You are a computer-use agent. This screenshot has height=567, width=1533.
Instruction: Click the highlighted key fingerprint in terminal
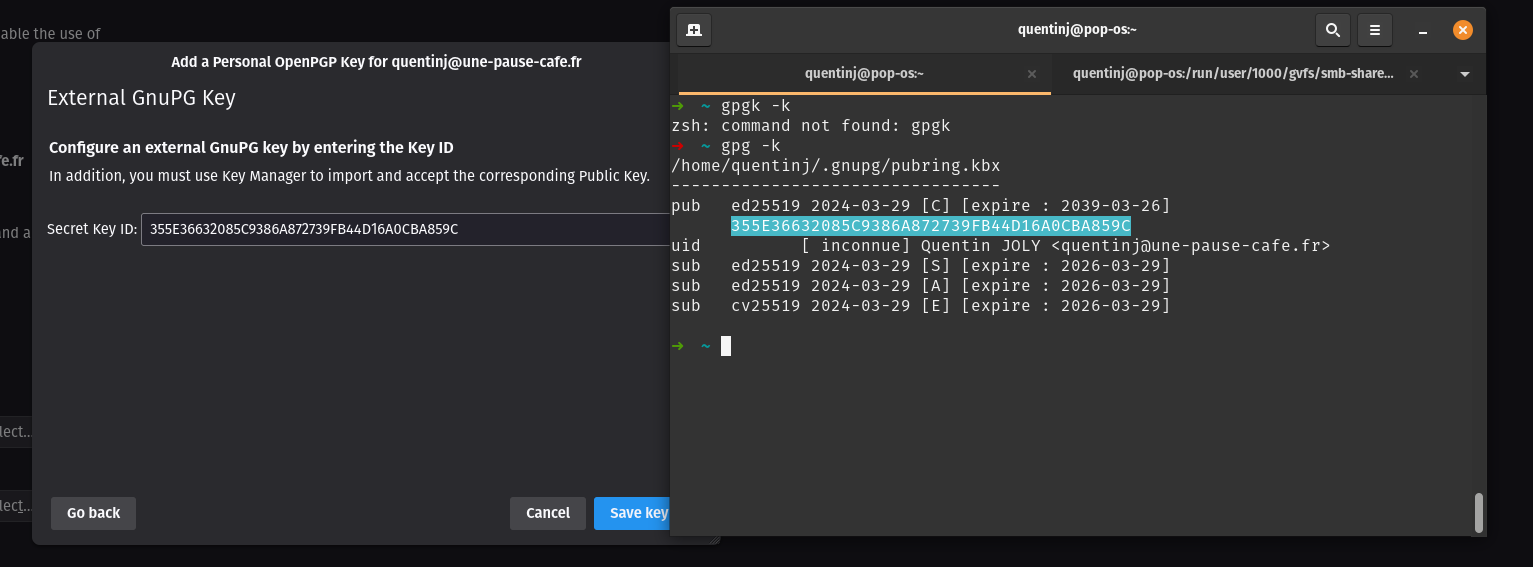[x=930, y=226]
